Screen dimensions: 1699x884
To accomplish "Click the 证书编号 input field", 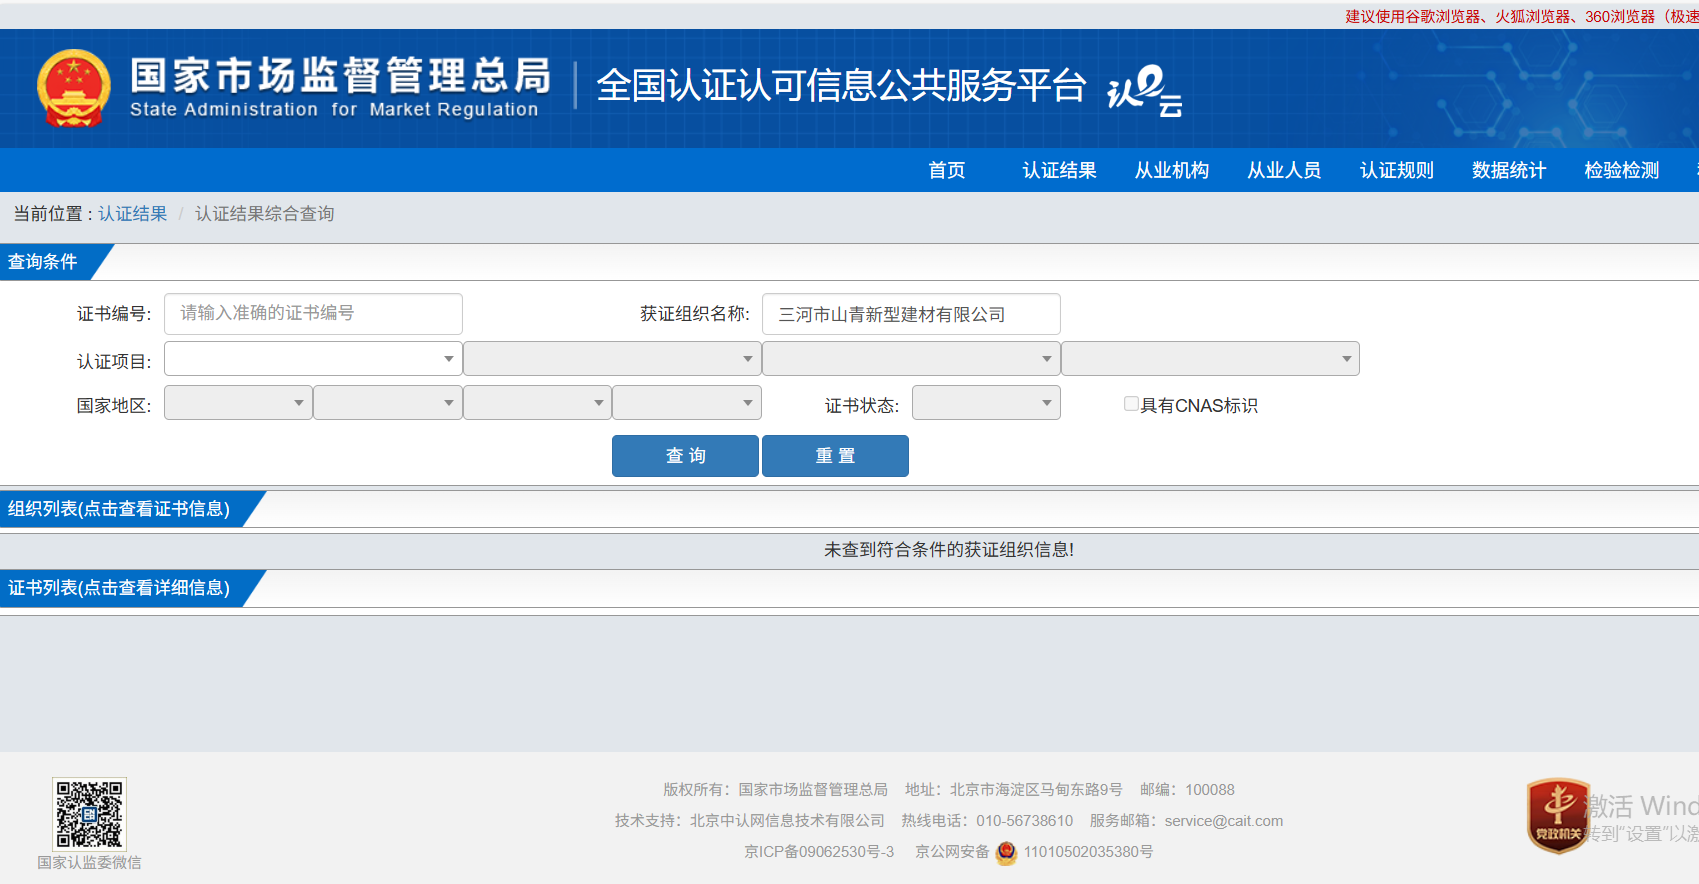I will click(x=313, y=314).
